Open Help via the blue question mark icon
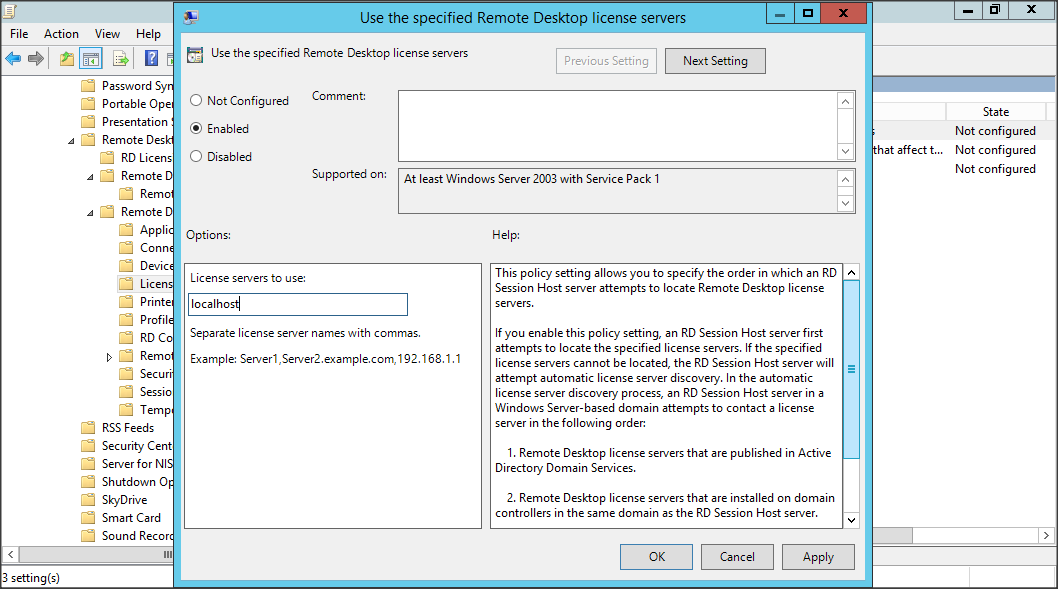1058x589 pixels. [152, 59]
